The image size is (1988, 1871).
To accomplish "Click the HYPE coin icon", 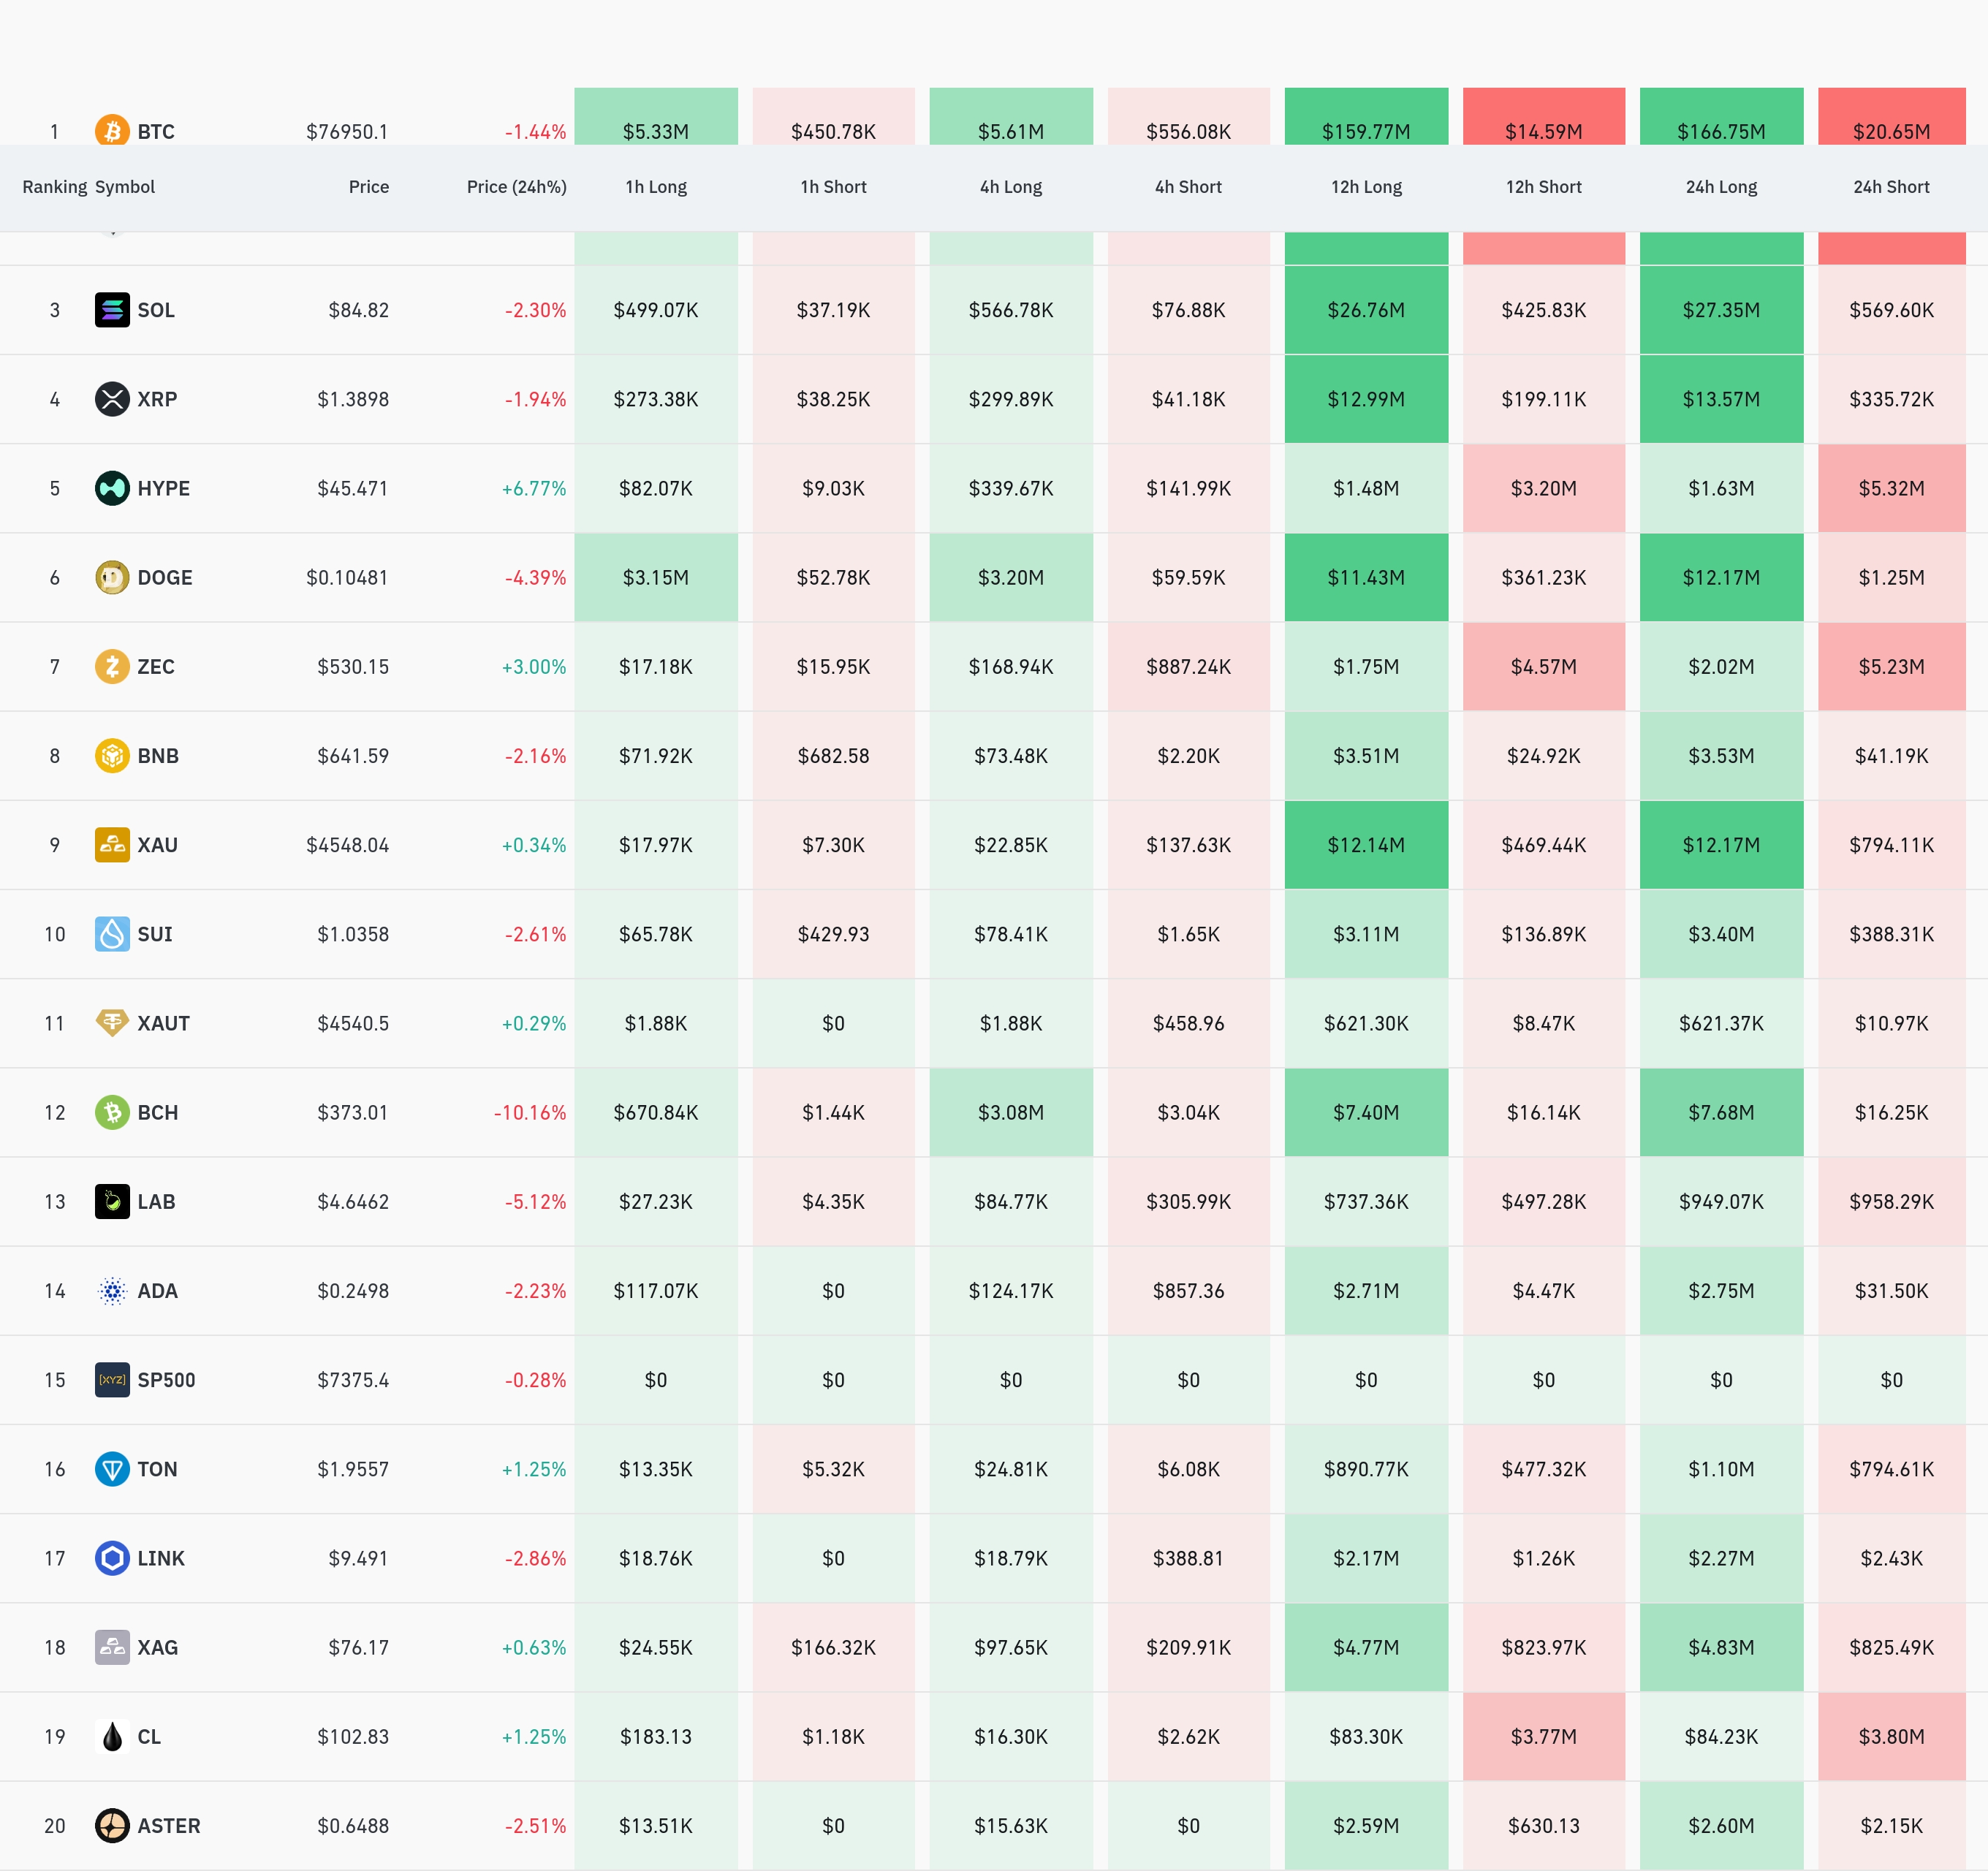I will (x=112, y=488).
